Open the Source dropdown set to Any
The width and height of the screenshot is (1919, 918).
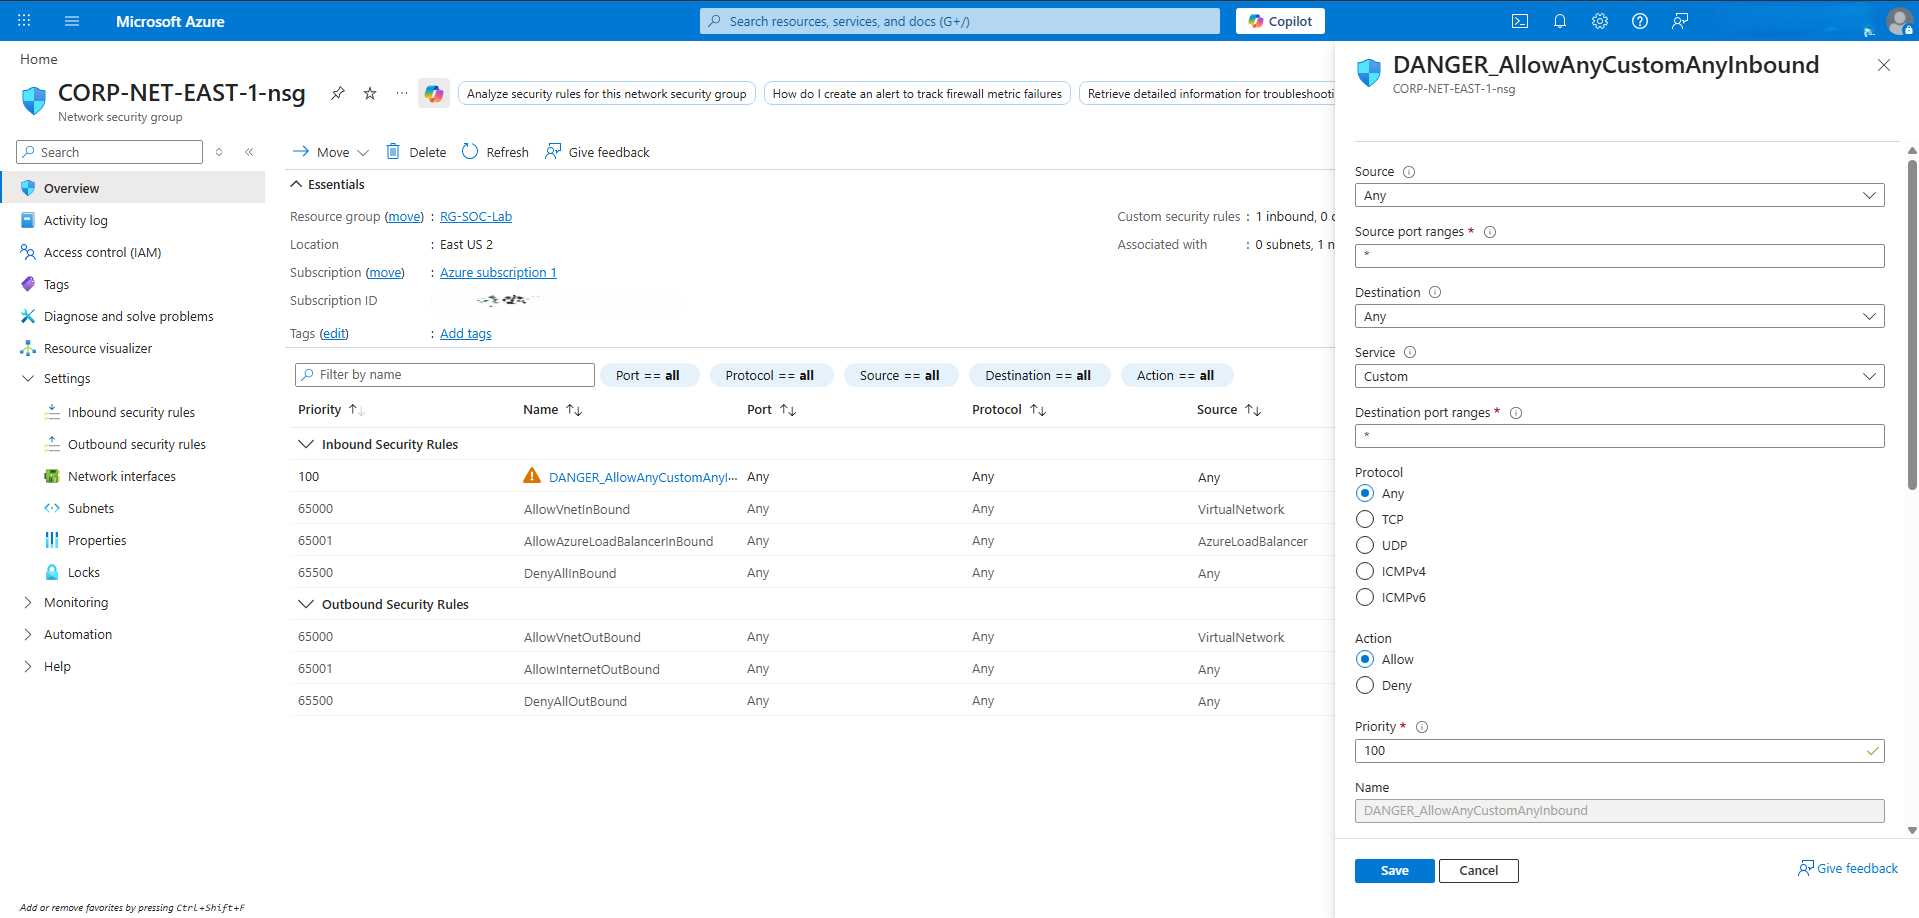click(1619, 195)
